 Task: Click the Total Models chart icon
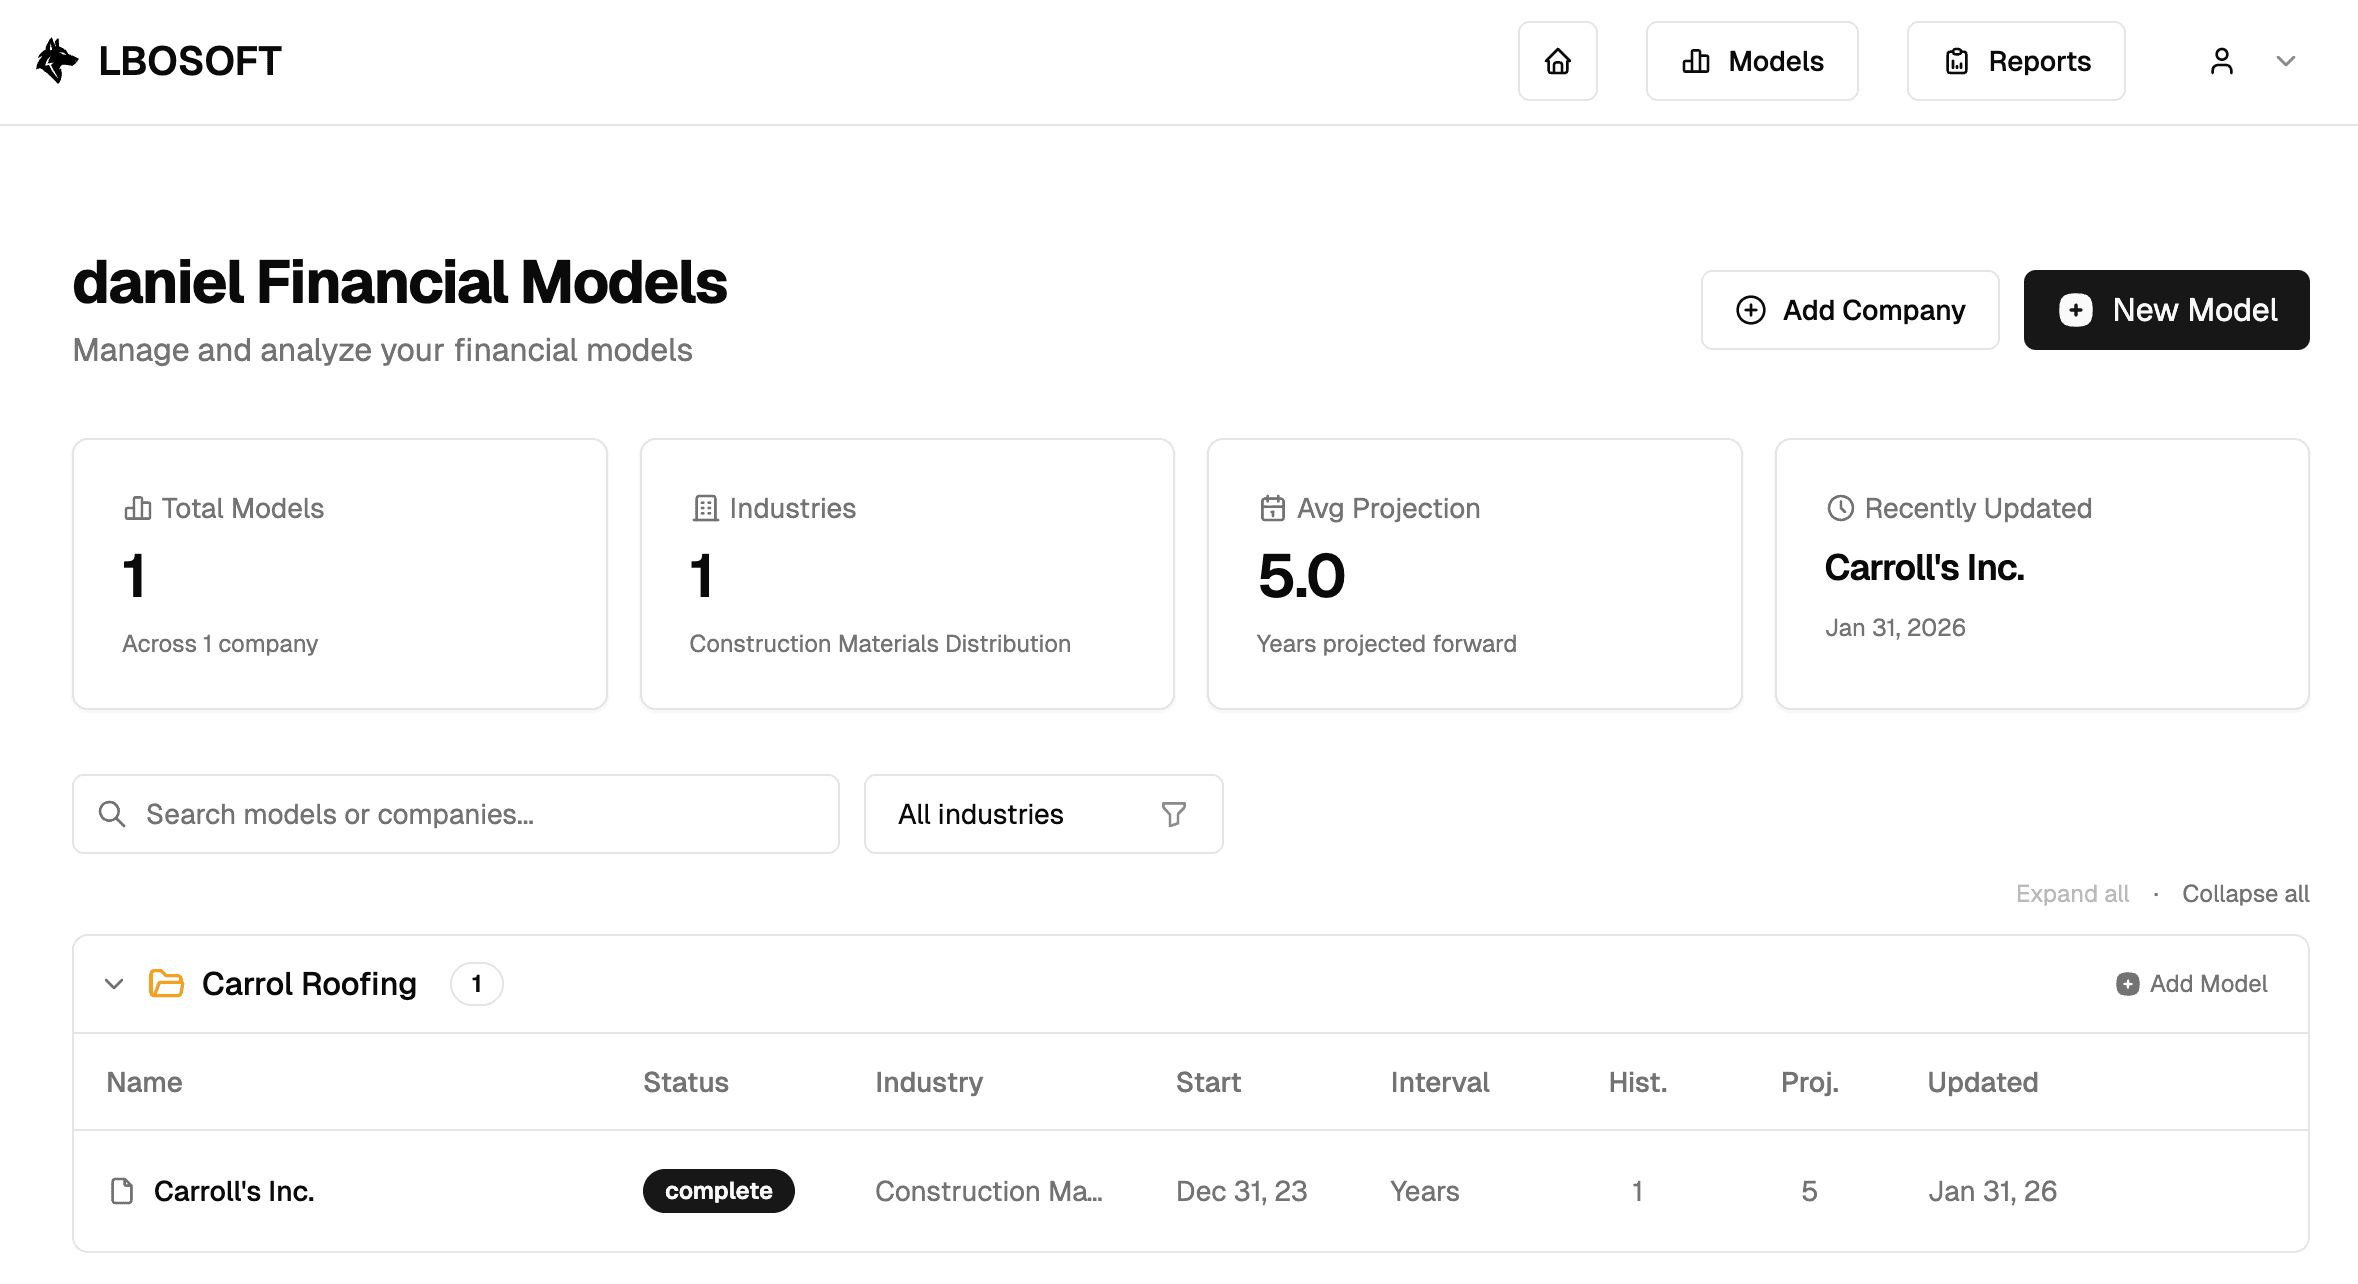pos(137,508)
